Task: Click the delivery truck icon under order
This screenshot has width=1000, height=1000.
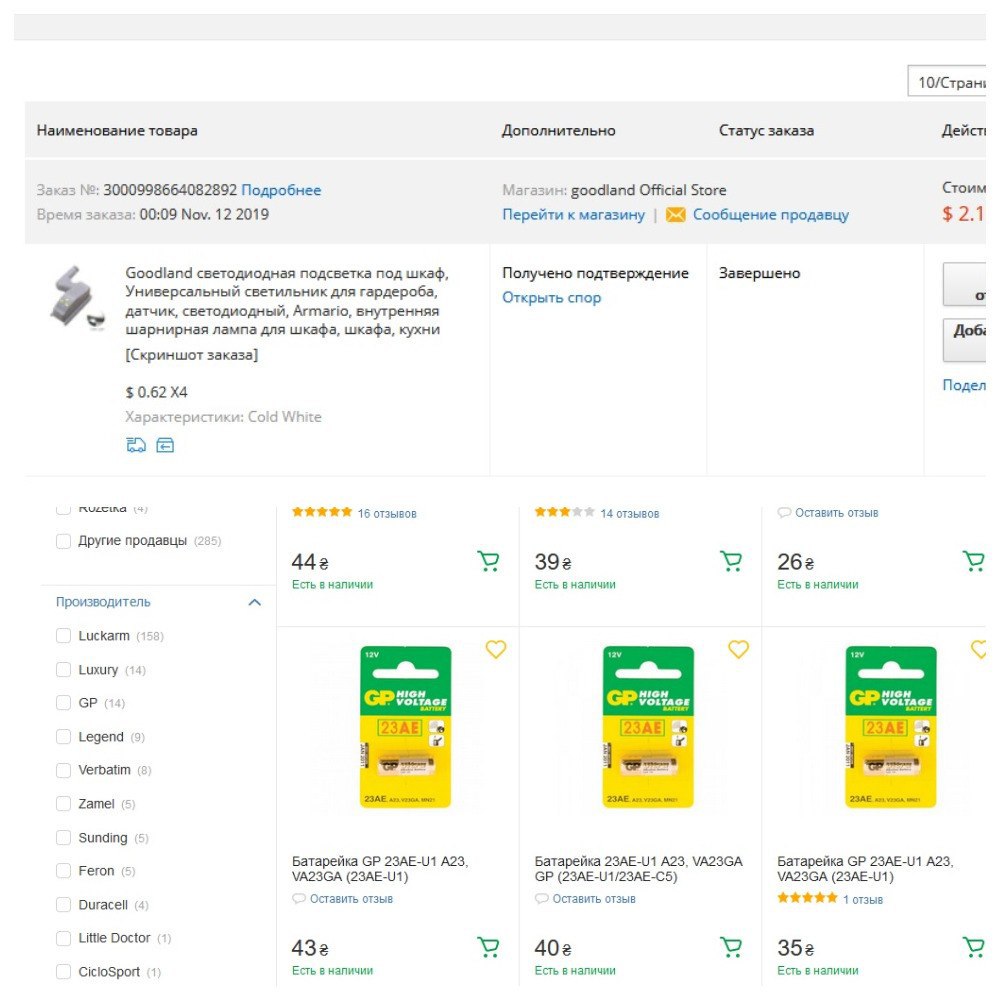Action: (136, 445)
